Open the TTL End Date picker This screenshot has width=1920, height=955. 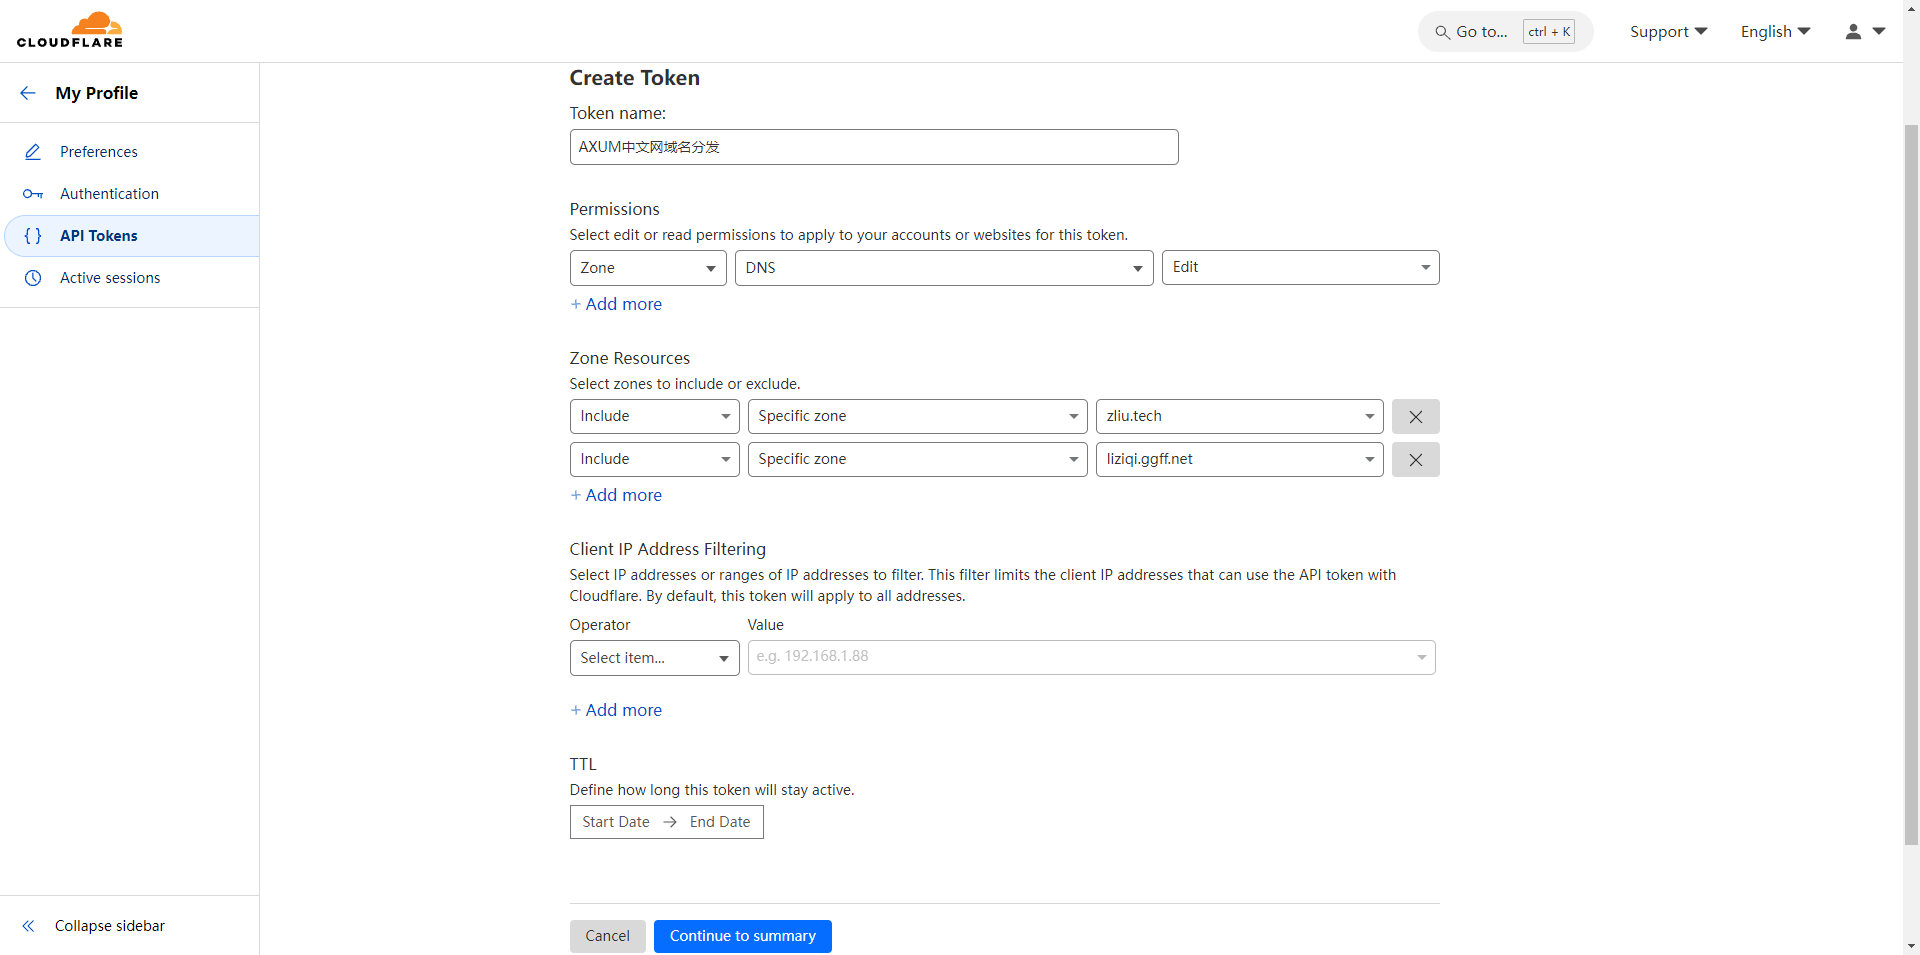720,822
